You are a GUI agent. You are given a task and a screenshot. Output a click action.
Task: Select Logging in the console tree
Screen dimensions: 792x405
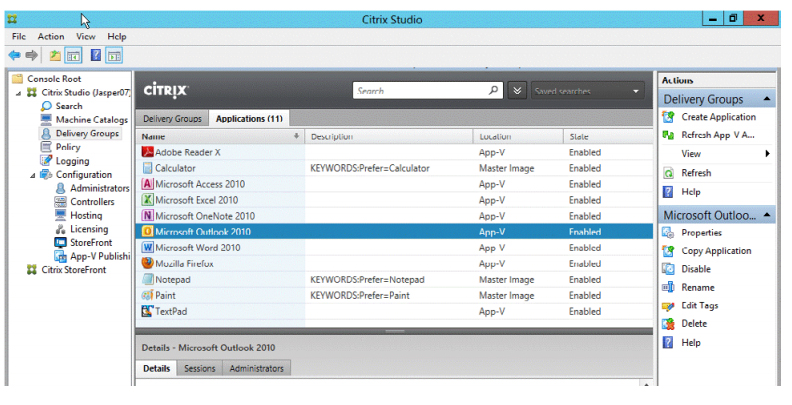pos(72,161)
